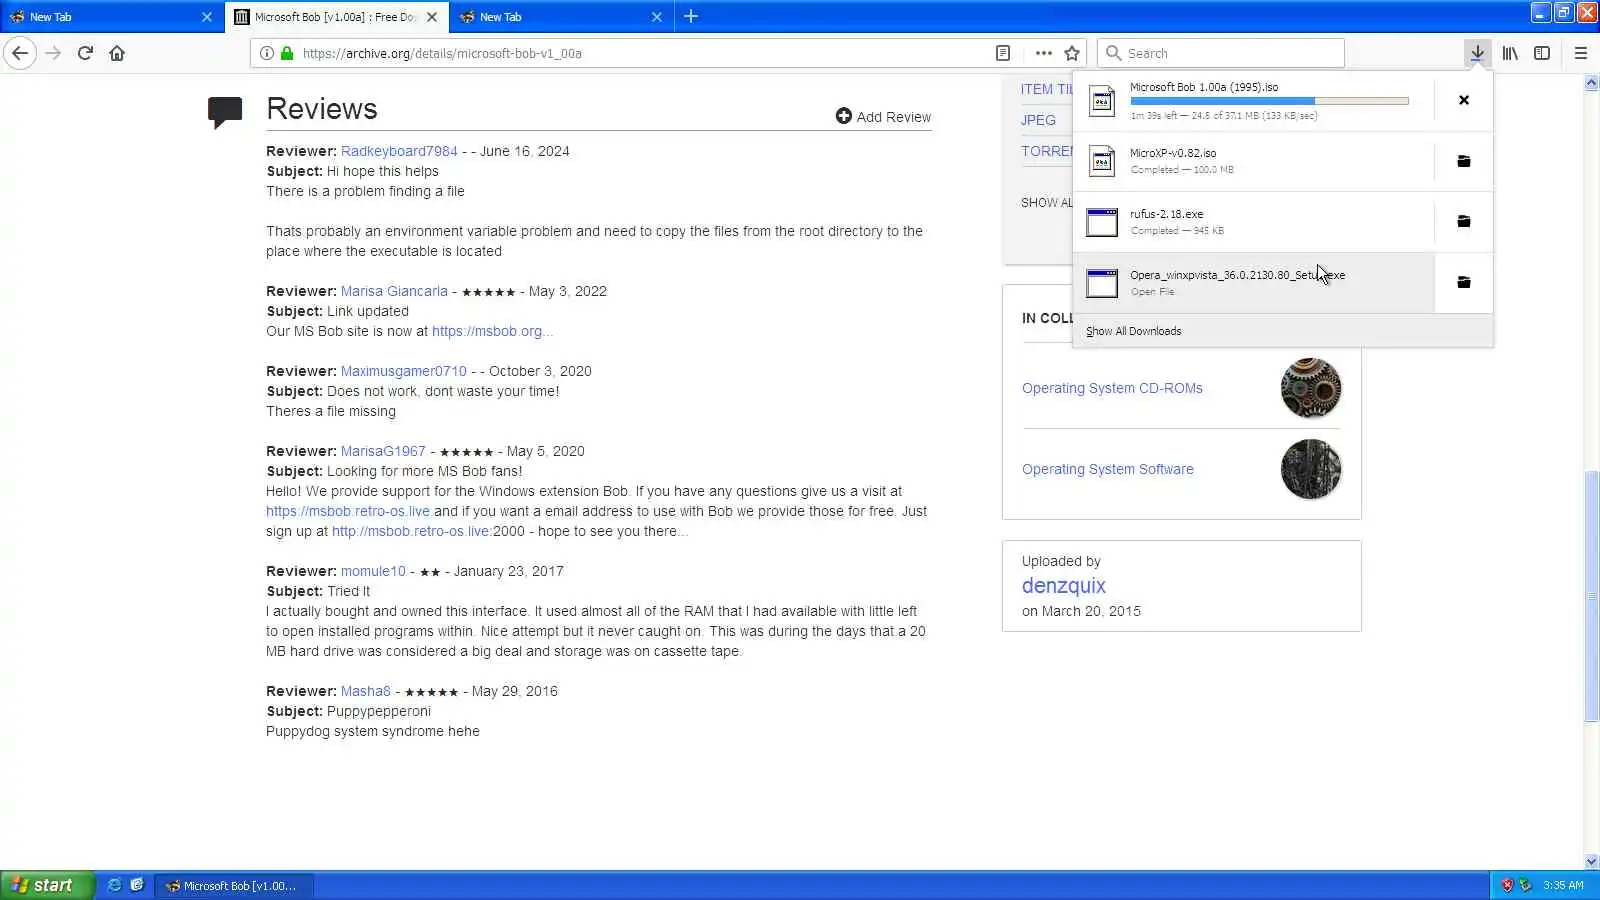This screenshot has height=900, width=1600.
Task: Launch Internet Explorer from Quick Launch
Action: click(114, 885)
